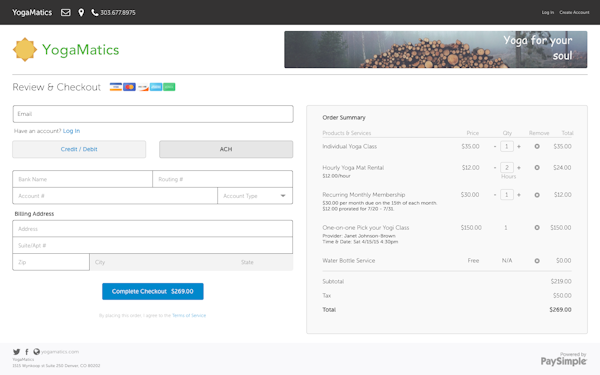Click the Visa card icon
Viewport: 600px width, 375px height.
click(x=116, y=87)
